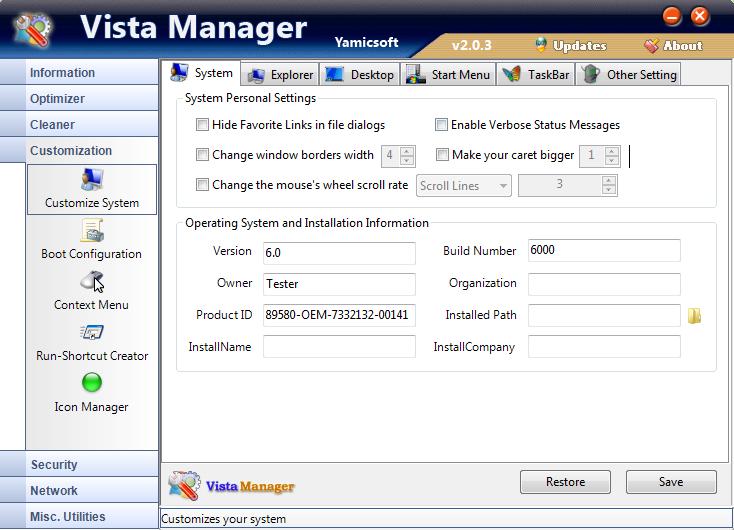Click the Yamicsoft text in the header

tap(366, 42)
